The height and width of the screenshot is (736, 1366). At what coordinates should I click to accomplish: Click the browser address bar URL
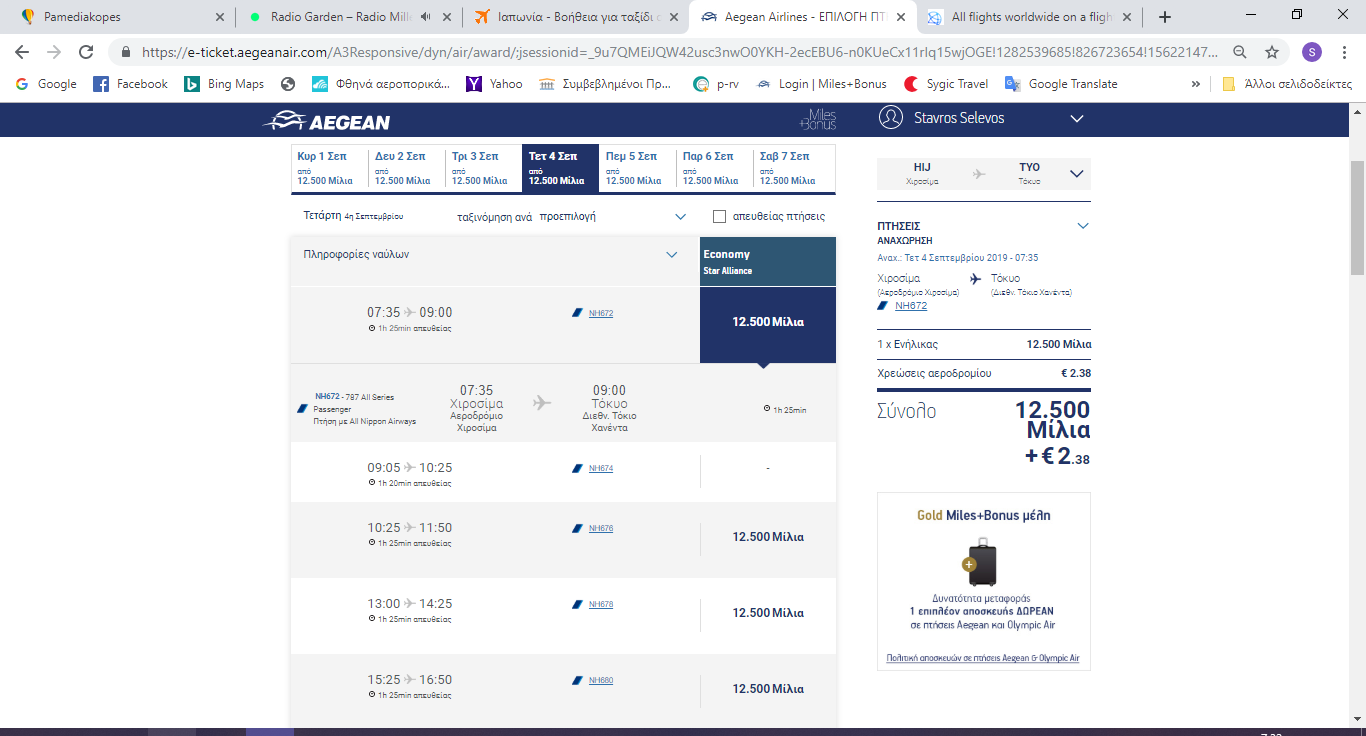680,53
